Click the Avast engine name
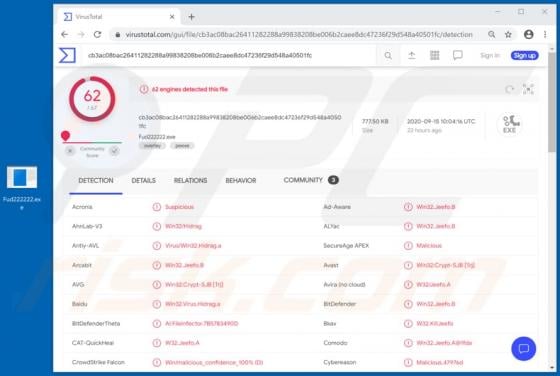The image size is (560, 376). pyautogui.click(x=331, y=265)
